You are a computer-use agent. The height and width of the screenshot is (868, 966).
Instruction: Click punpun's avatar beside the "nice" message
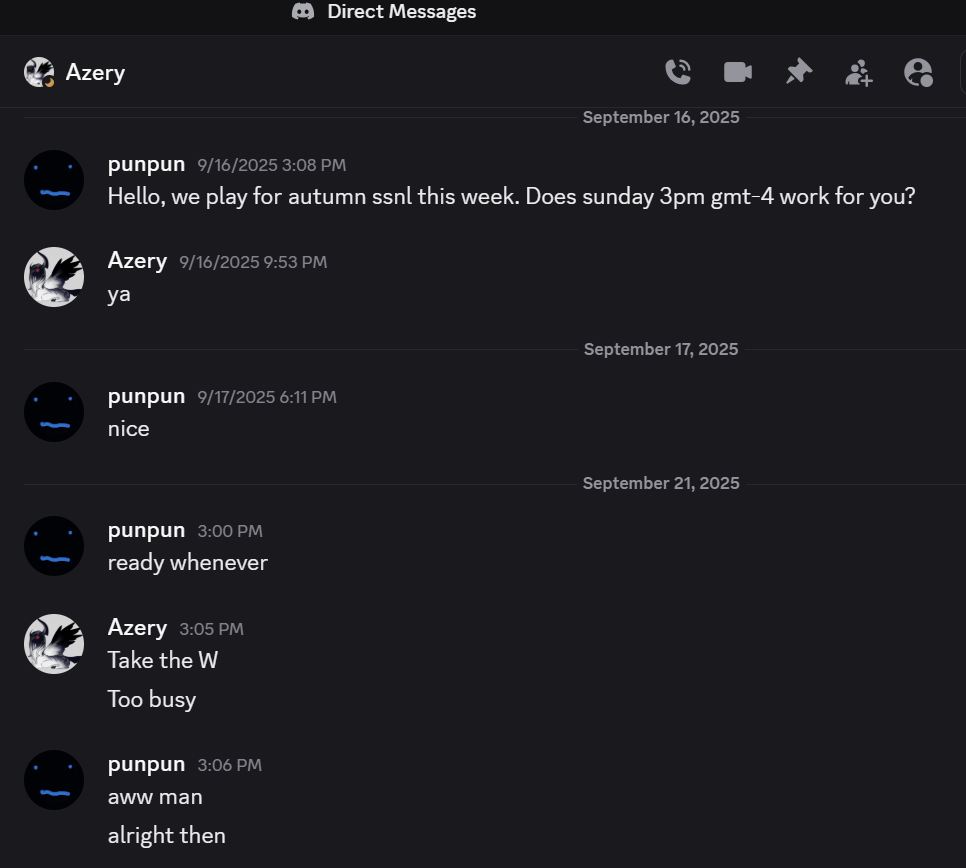(54, 412)
